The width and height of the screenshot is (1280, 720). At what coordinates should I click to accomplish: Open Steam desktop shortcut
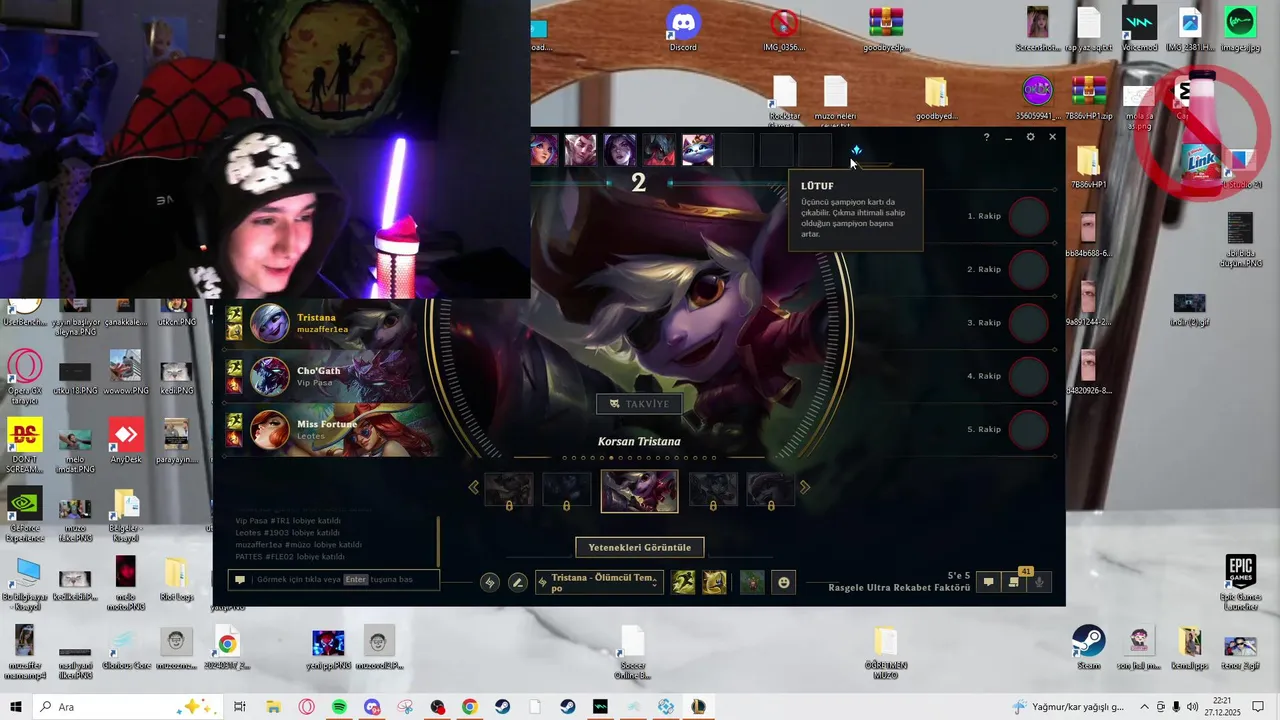[x=1088, y=648]
